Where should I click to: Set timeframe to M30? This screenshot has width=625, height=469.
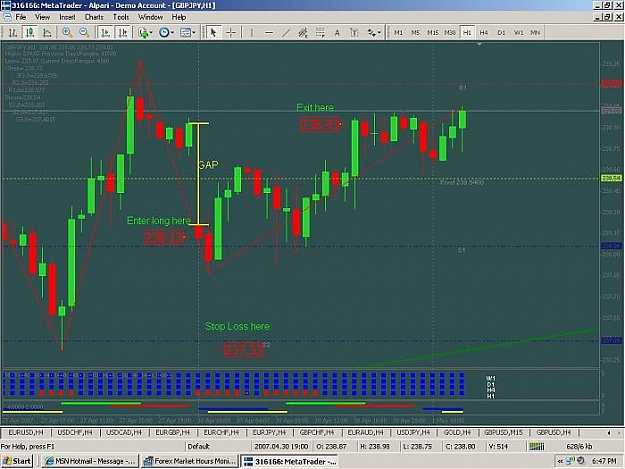coord(450,33)
